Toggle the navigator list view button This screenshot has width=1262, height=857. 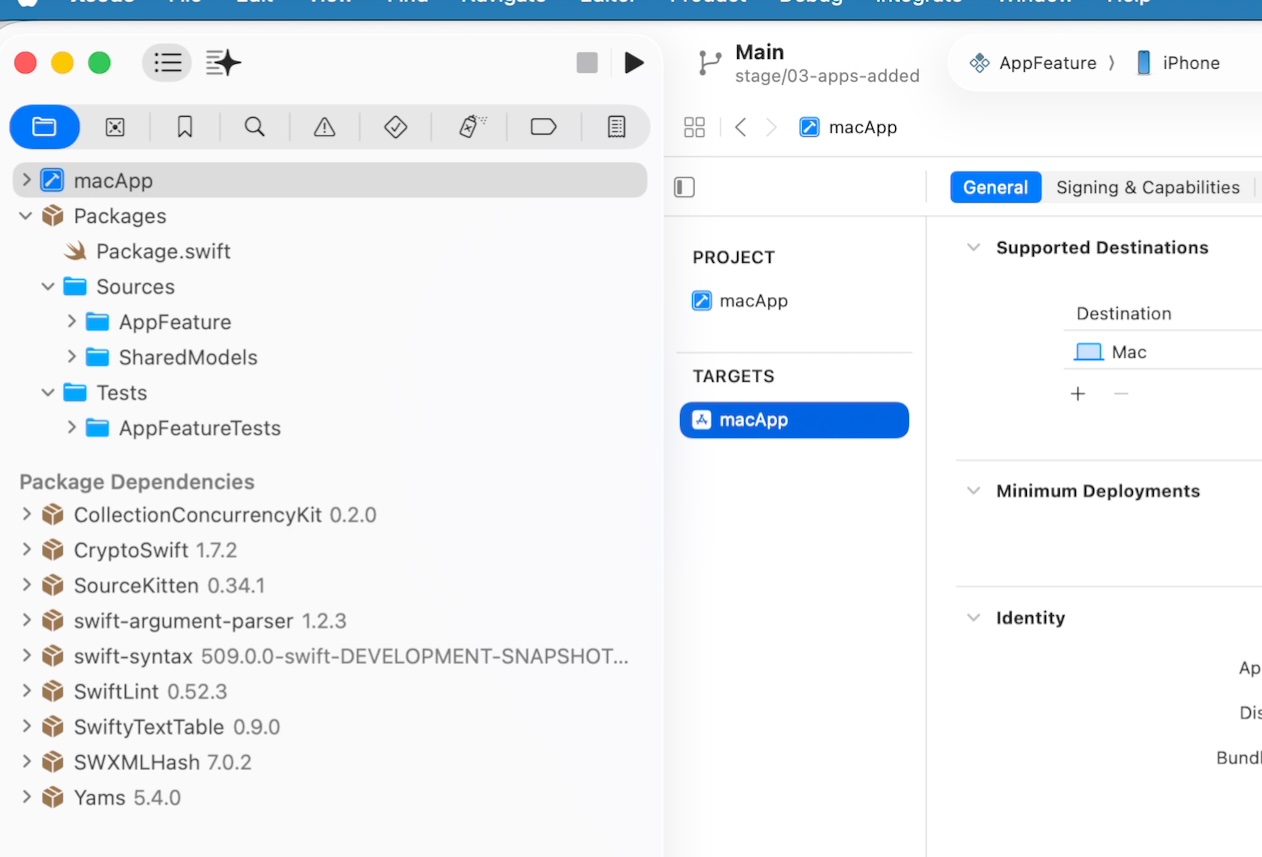click(x=167, y=63)
